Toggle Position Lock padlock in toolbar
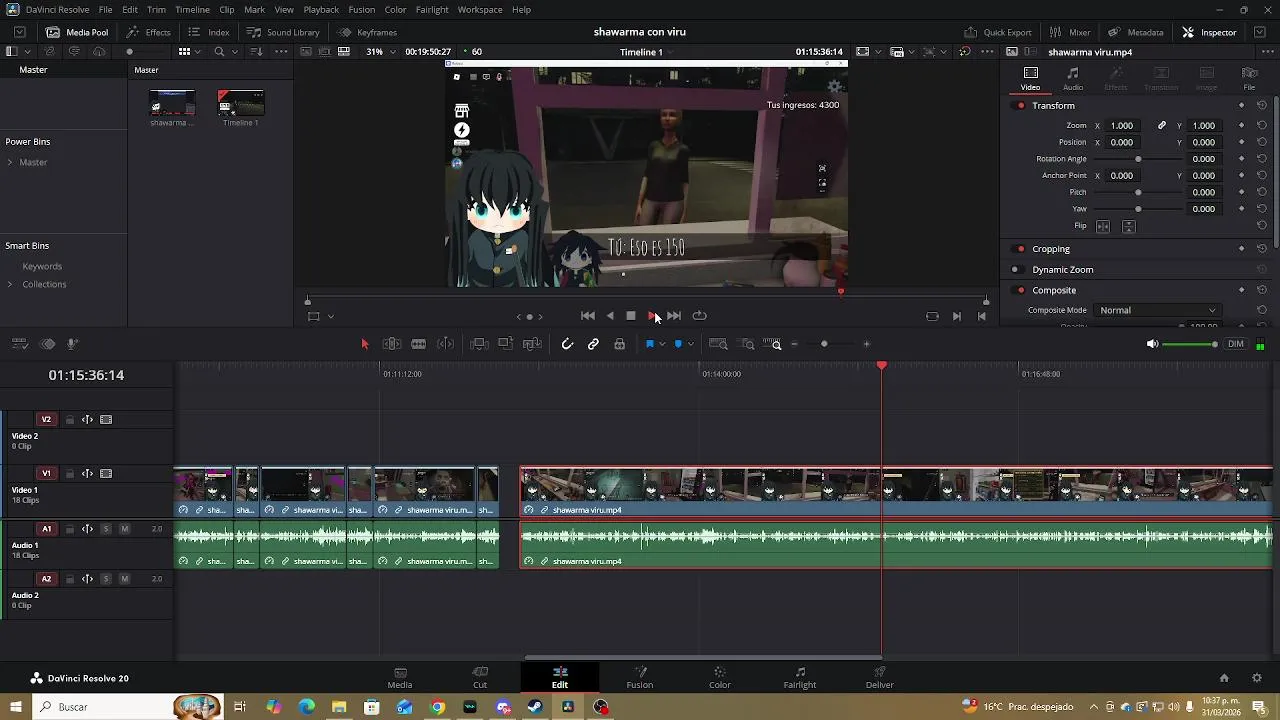 pos(620,344)
